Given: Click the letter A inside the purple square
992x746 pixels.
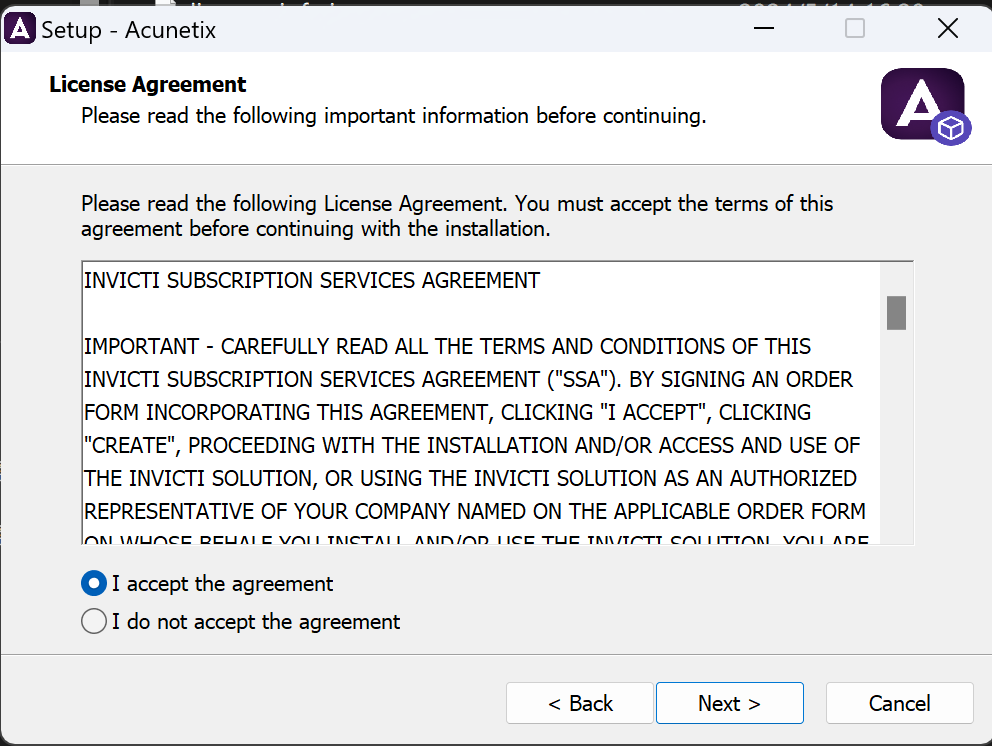Looking at the screenshot, I should point(918,102).
